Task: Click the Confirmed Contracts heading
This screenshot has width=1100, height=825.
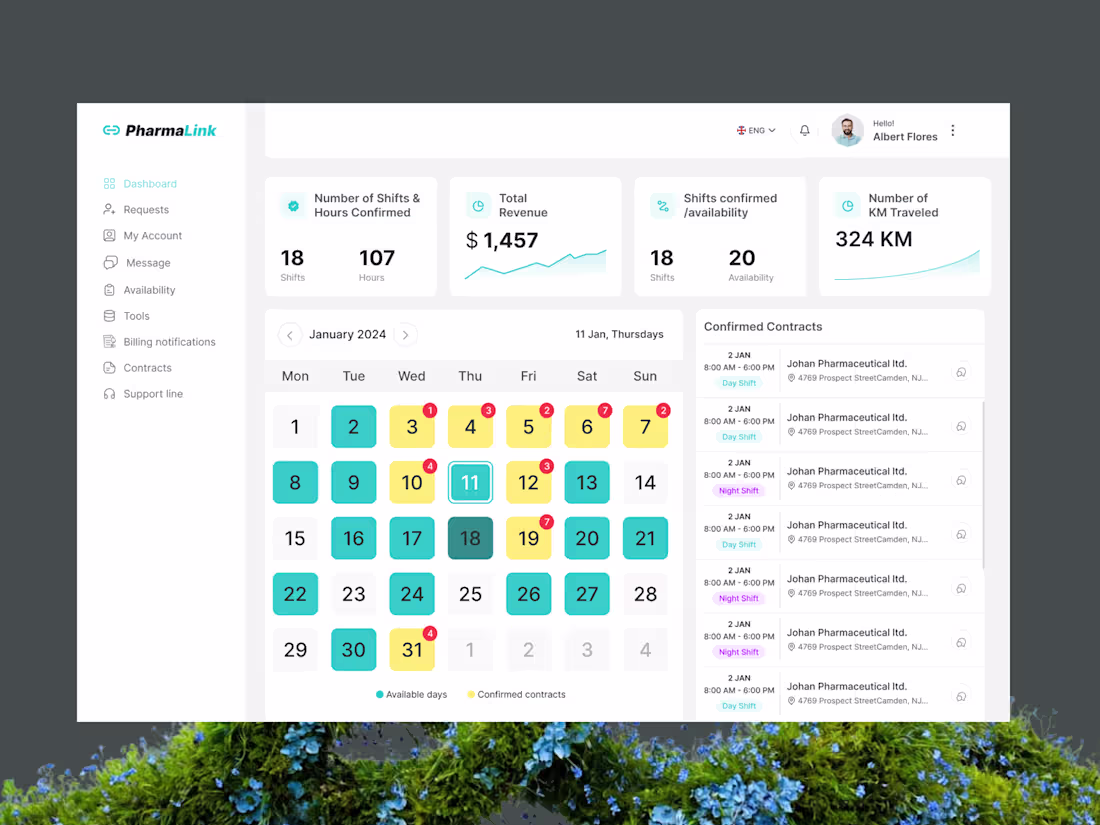Action: click(x=763, y=327)
